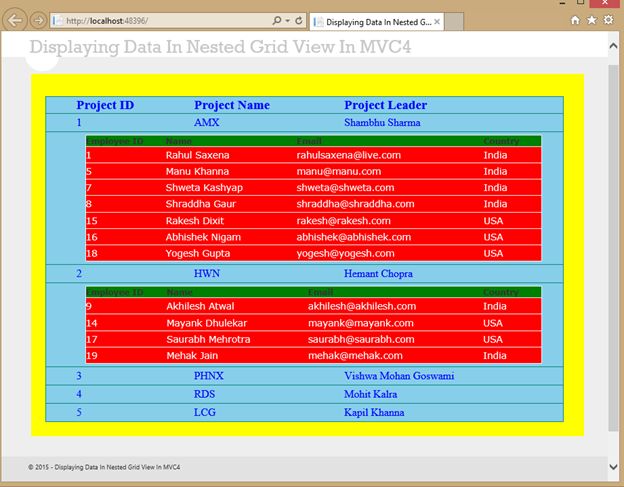Image resolution: width=624 pixels, height=487 pixels.
Task: Click email 'saurabh@saurabh.com'
Action: click(361, 339)
